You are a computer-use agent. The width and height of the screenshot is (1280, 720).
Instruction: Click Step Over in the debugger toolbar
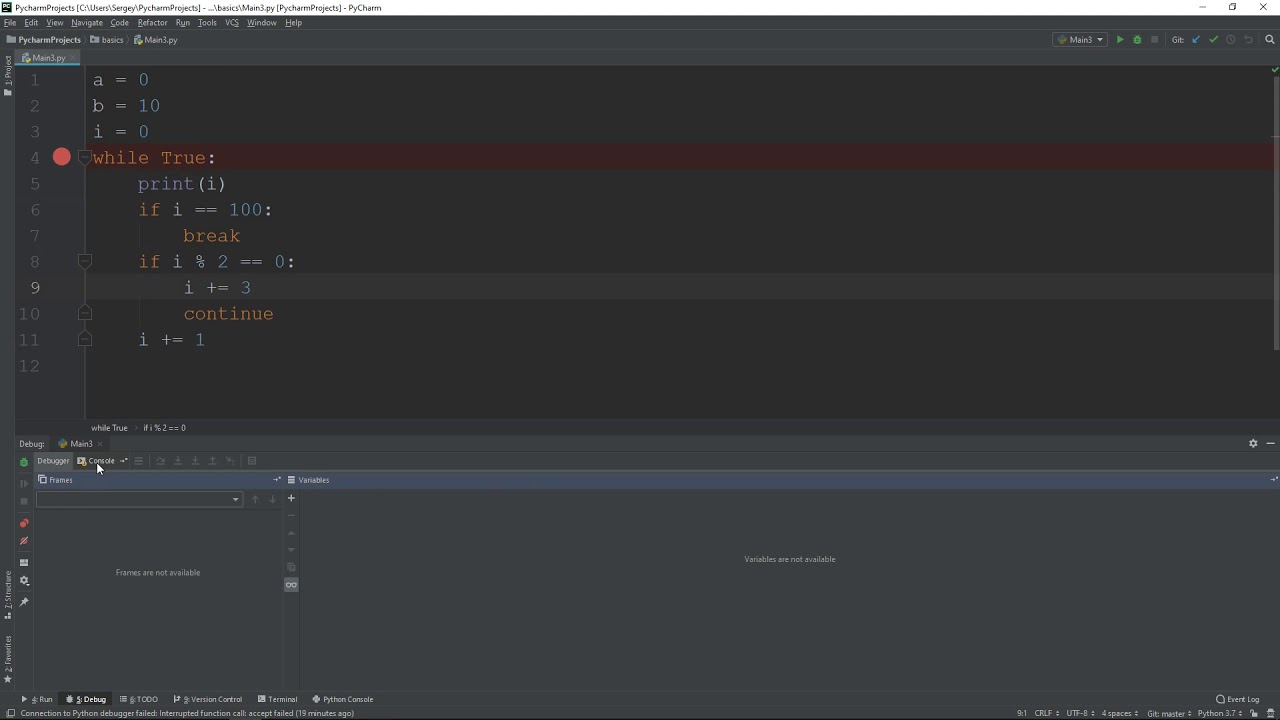click(160, 461)
